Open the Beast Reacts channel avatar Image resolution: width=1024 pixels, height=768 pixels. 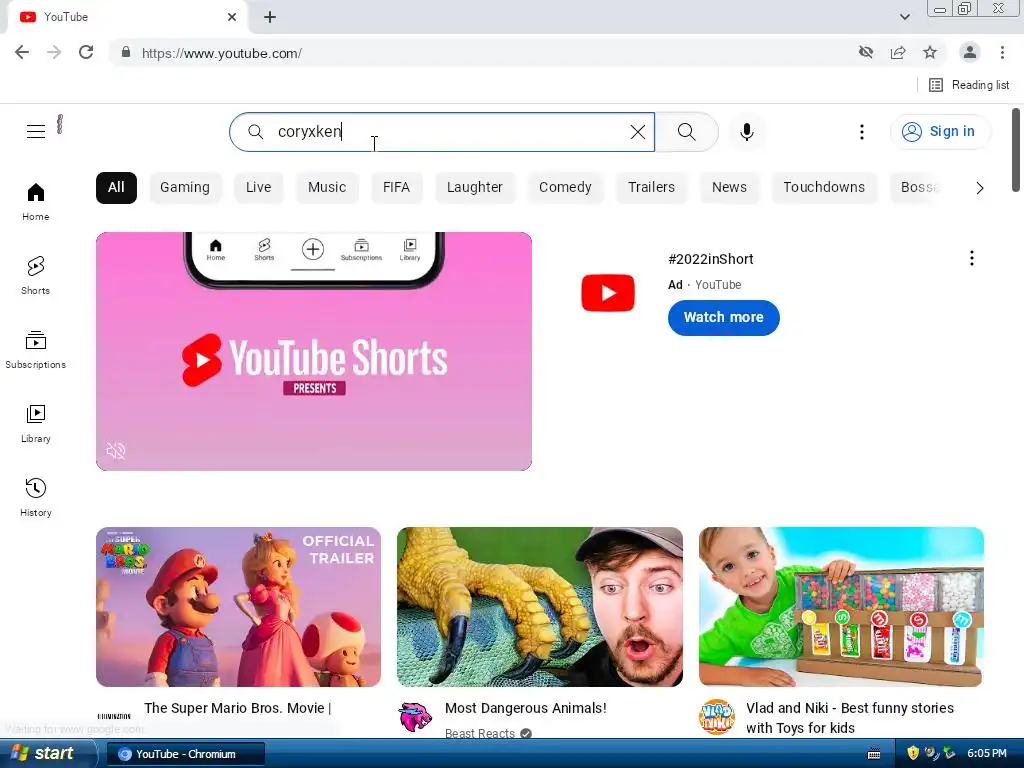pos(415,717)
